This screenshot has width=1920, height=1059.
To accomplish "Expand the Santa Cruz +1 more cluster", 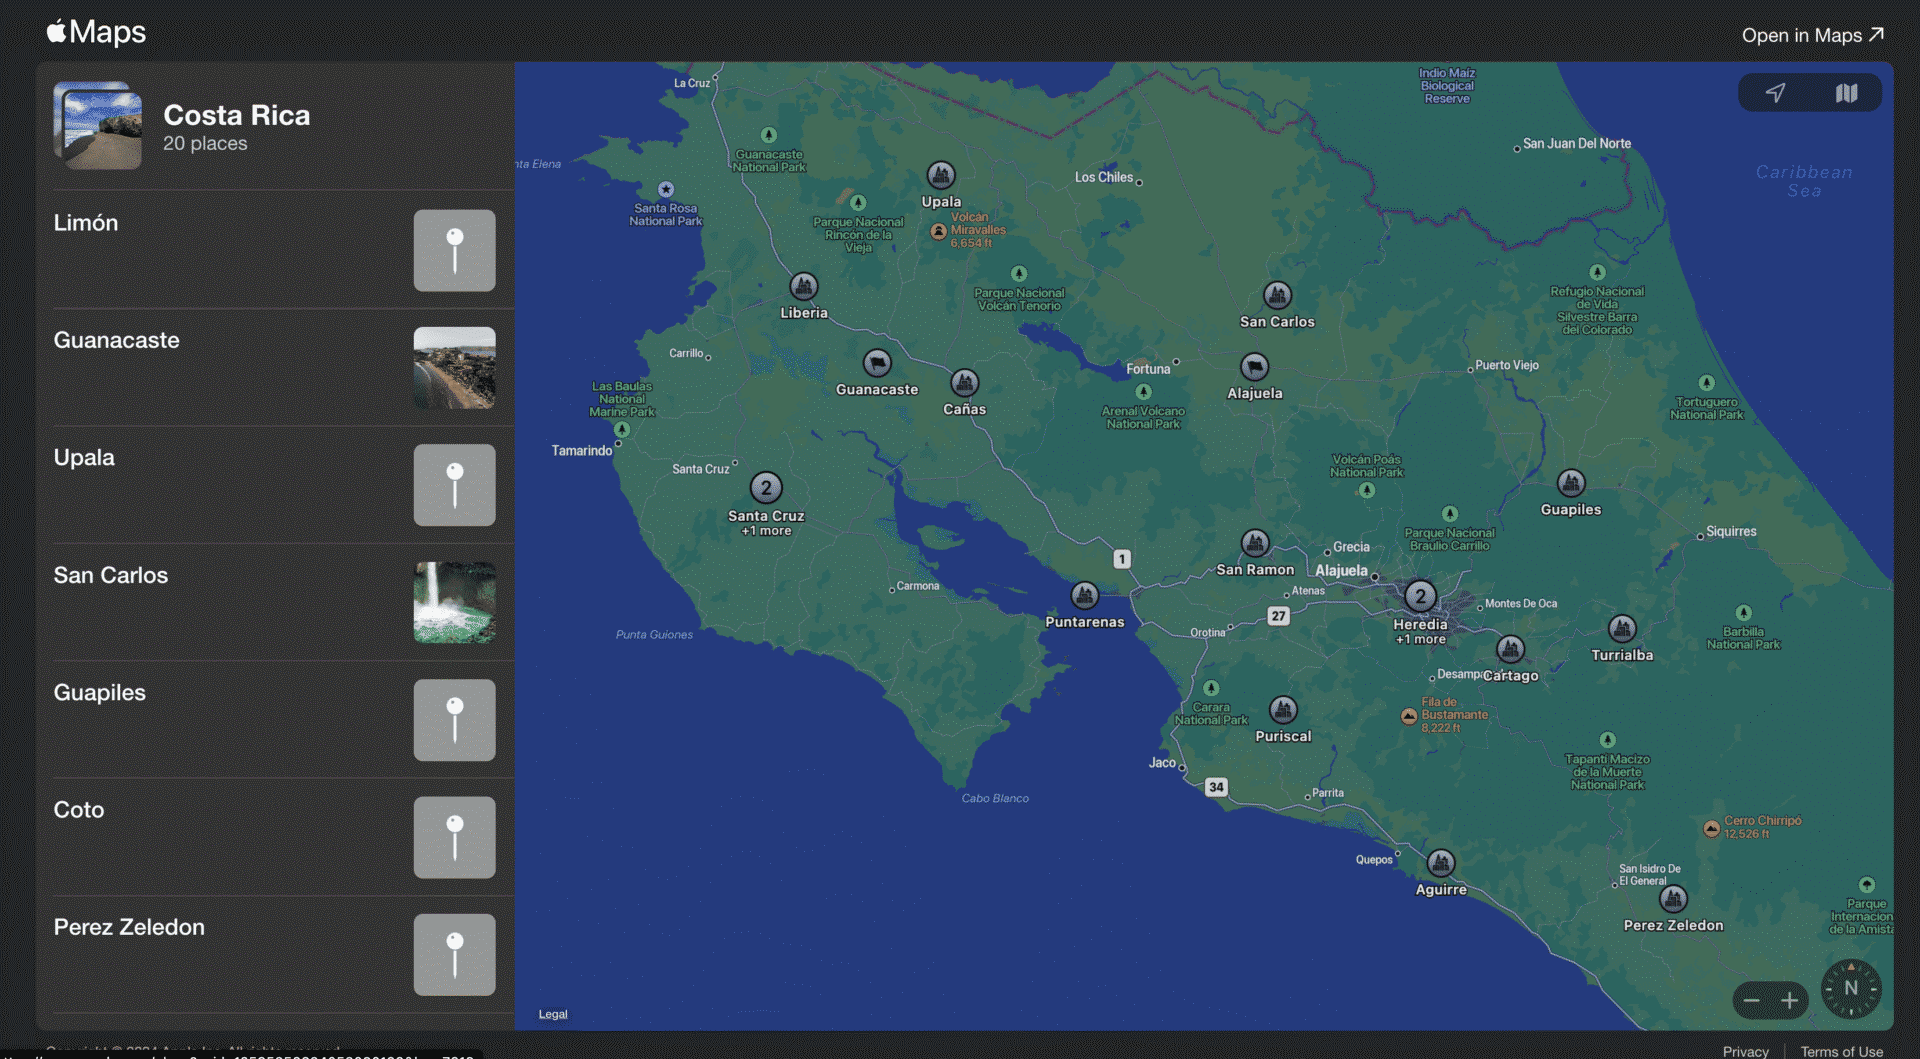I will coord(766,487).
